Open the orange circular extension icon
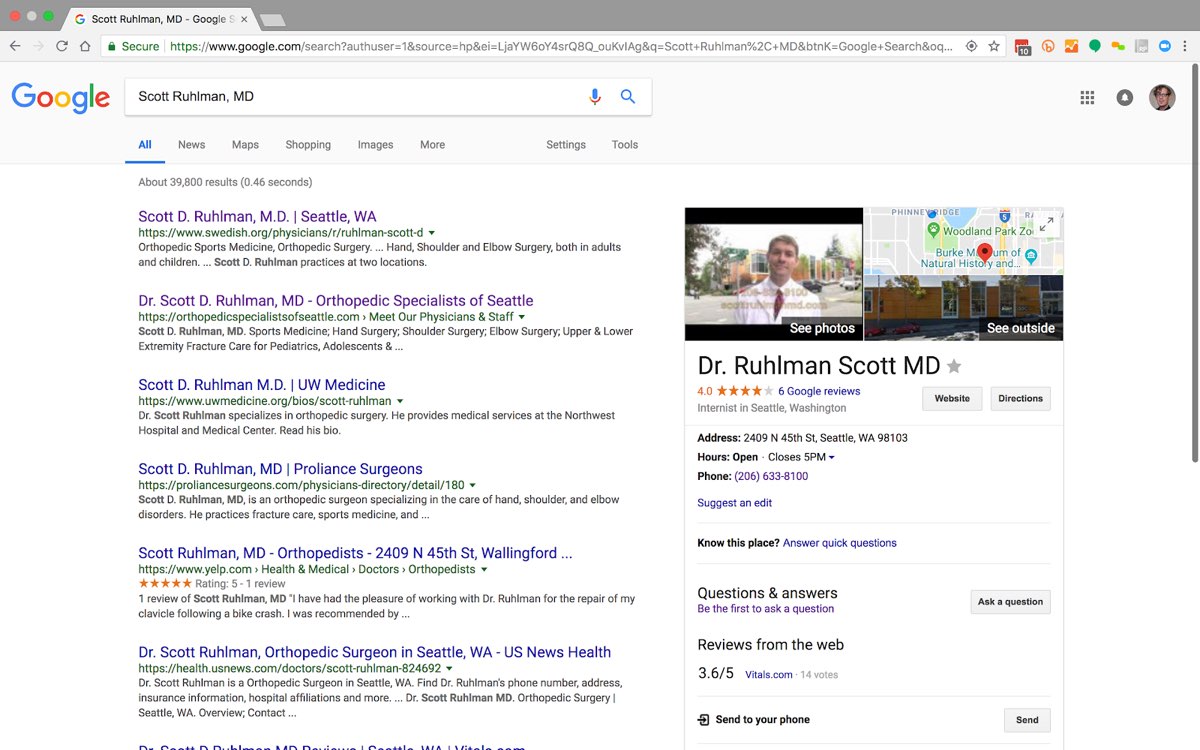1200x750 pixels. (1048, 46)
